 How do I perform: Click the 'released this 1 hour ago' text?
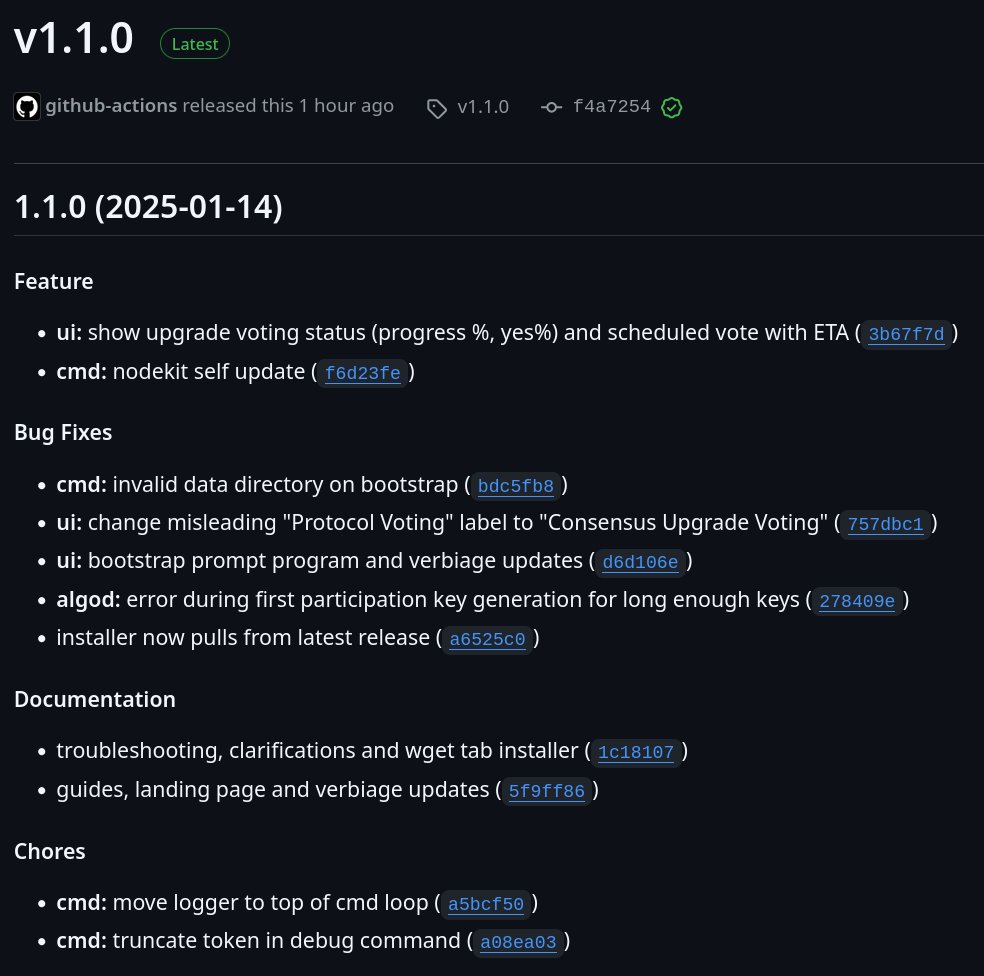[288, 105]
